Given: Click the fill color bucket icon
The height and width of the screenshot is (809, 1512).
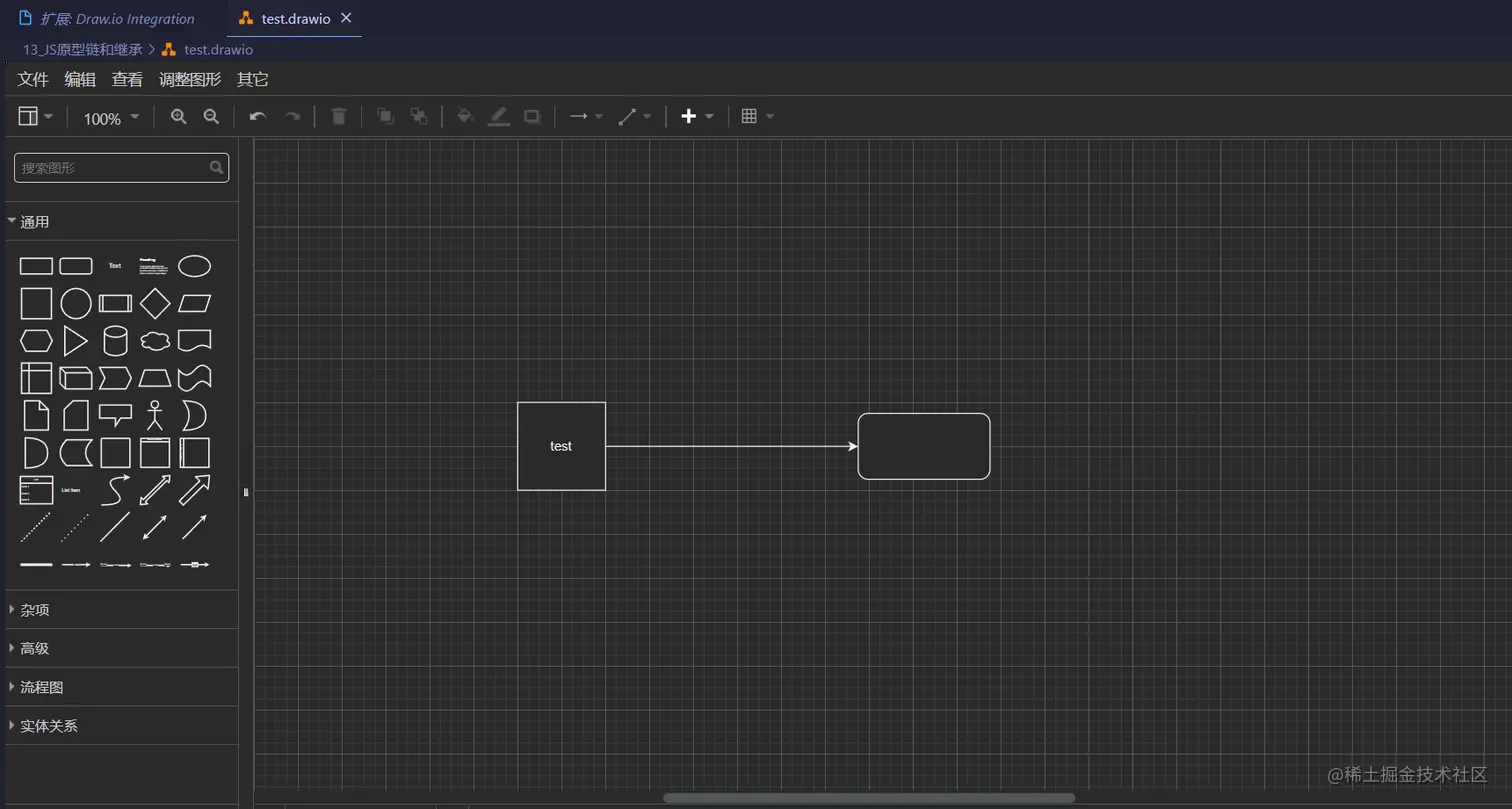Looking at the screenshot, I should pos(465,117).
